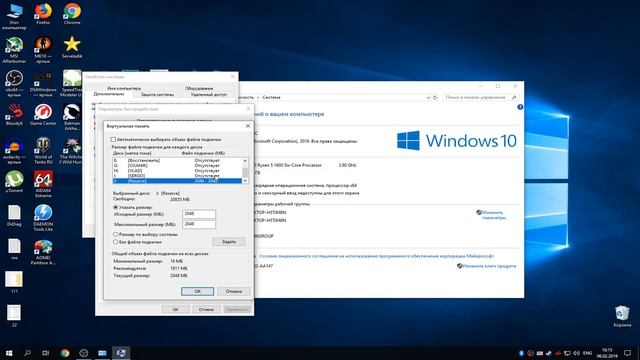Select the highlighted [Reserve] drive row
Screen dimensions: 640x360
point(177,180)
